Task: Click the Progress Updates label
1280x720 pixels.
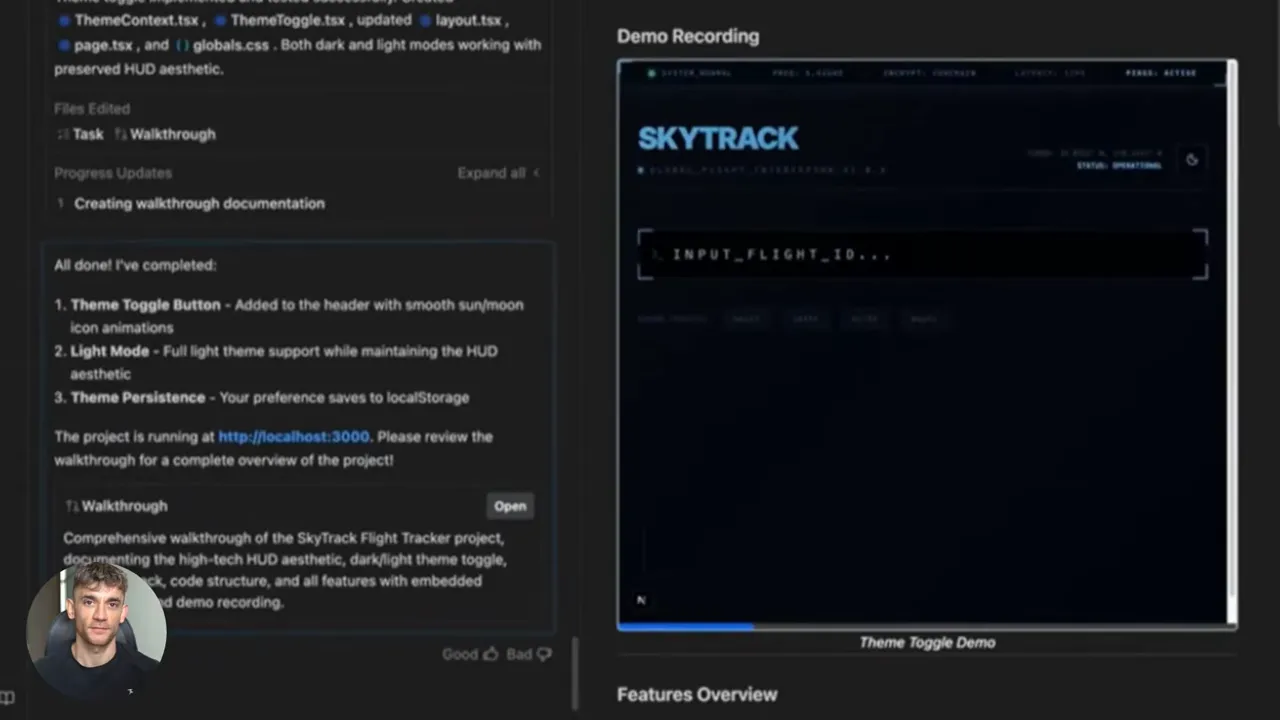Action: pyautogui.click(x=113, y=173)
